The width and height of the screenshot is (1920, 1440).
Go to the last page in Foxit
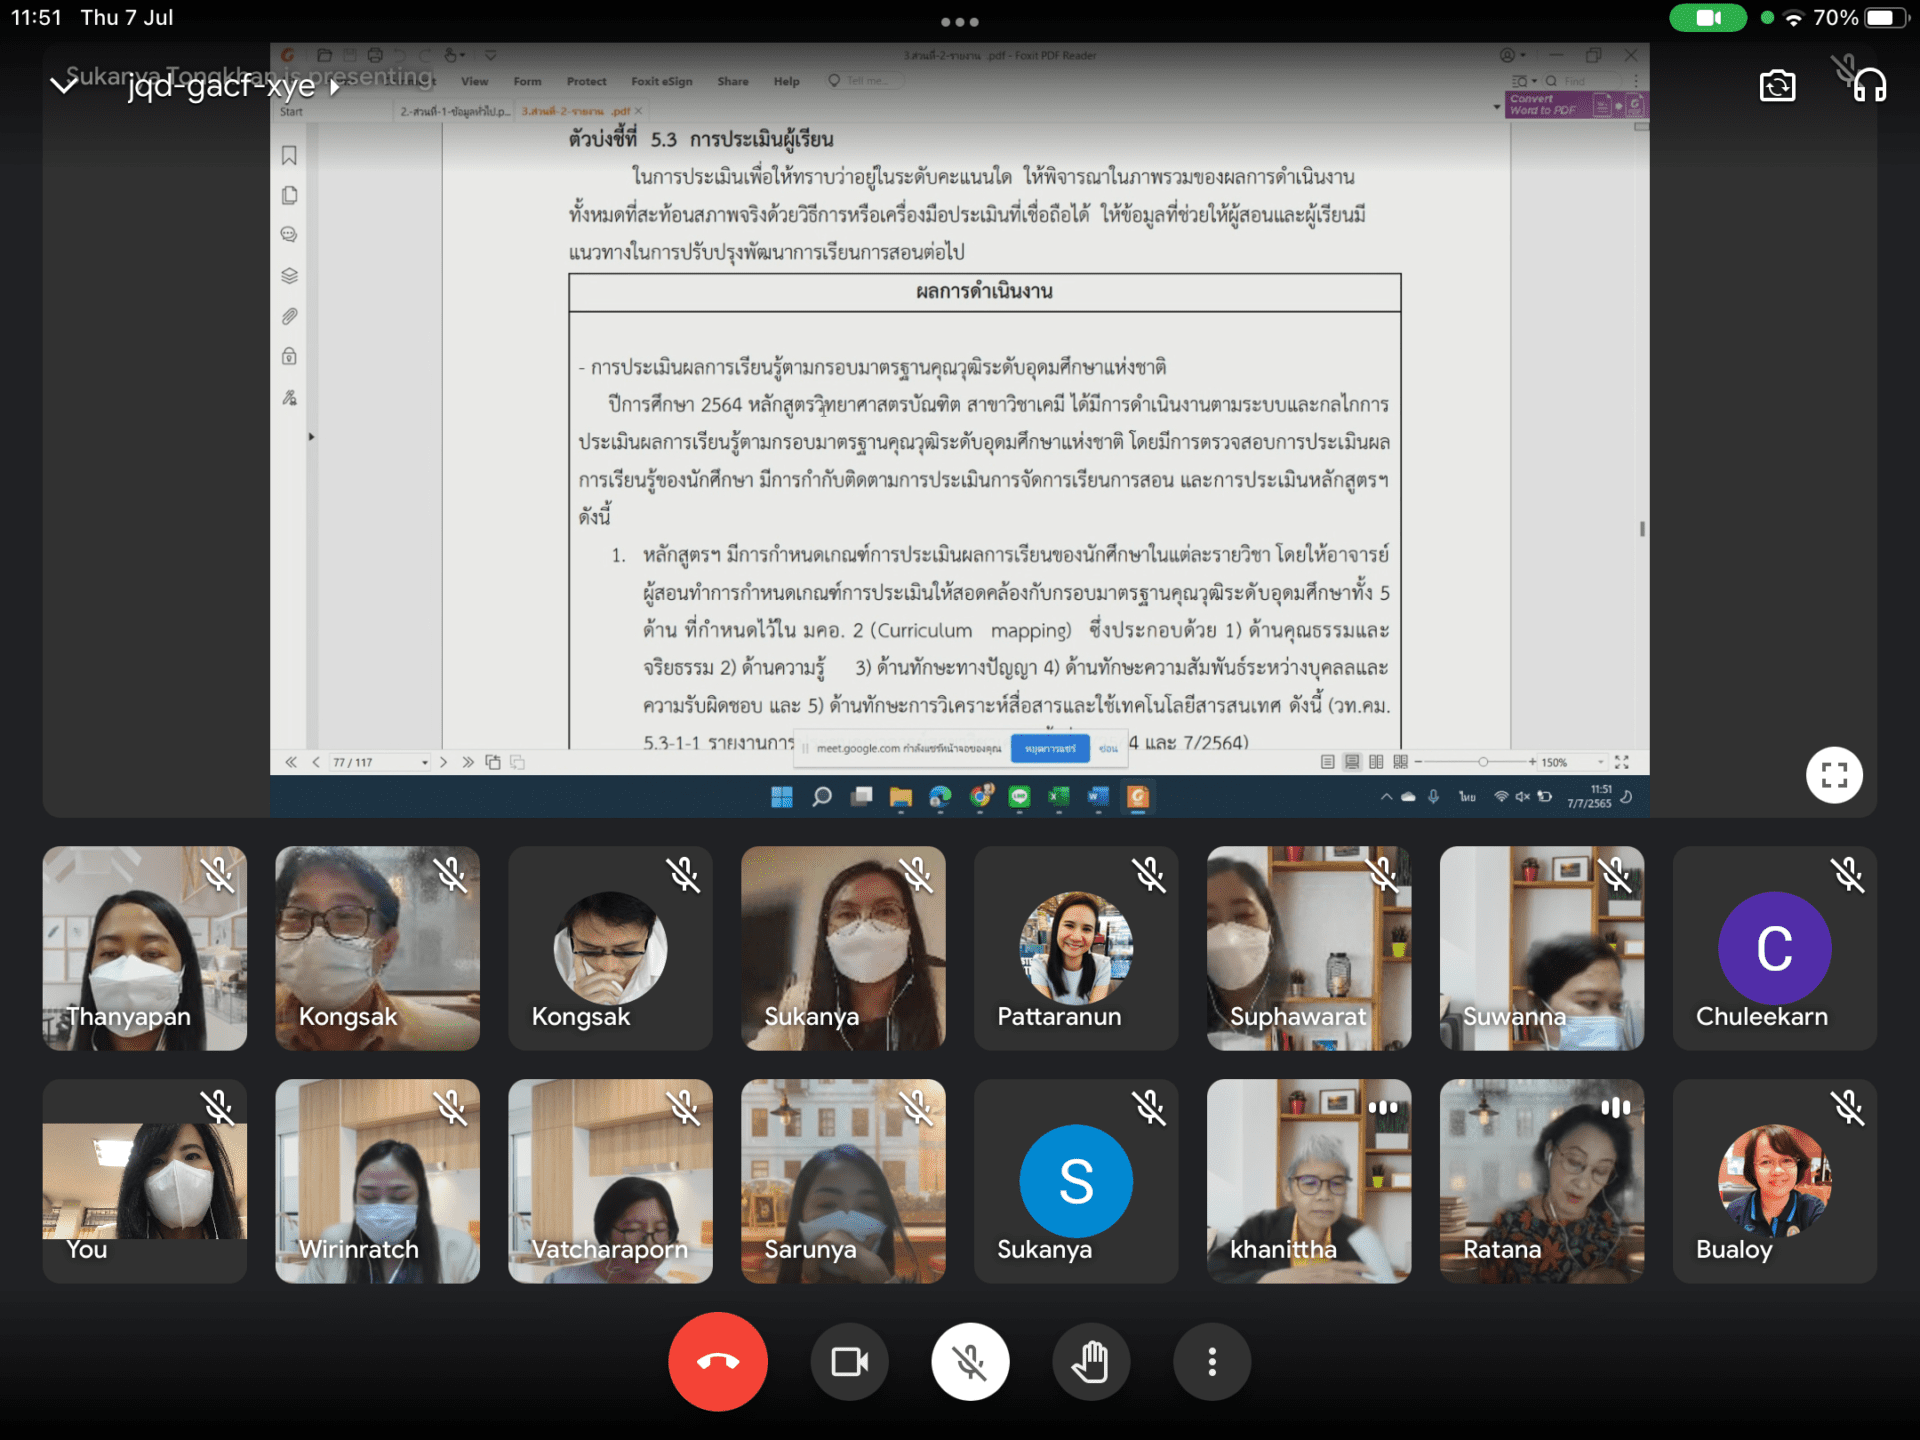pyautogui.click(x=468, y=762)
